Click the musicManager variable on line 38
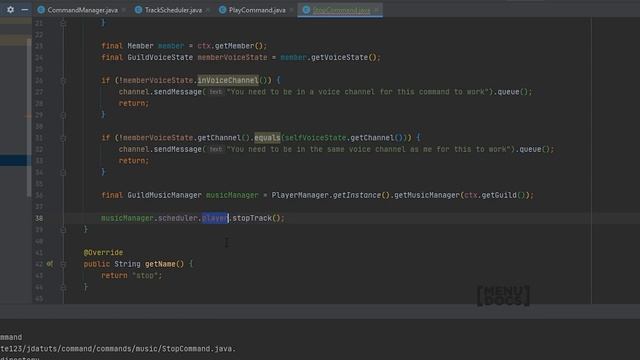This screenshot has height=360, width=640. click(x=127, y=218)
